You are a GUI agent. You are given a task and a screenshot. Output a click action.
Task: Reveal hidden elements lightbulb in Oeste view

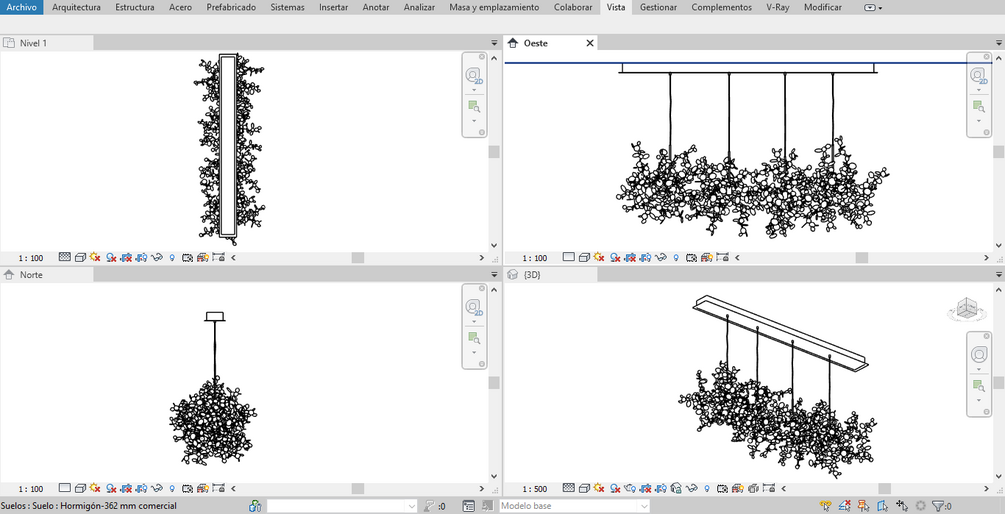pyautogui.click(x=676, y=257)
